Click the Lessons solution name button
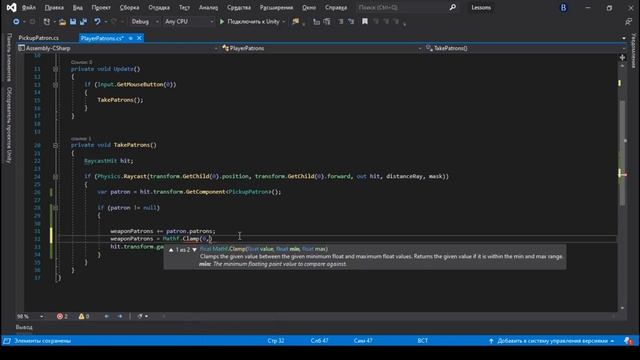The image size is (640, 360). [x=481, y=7]
